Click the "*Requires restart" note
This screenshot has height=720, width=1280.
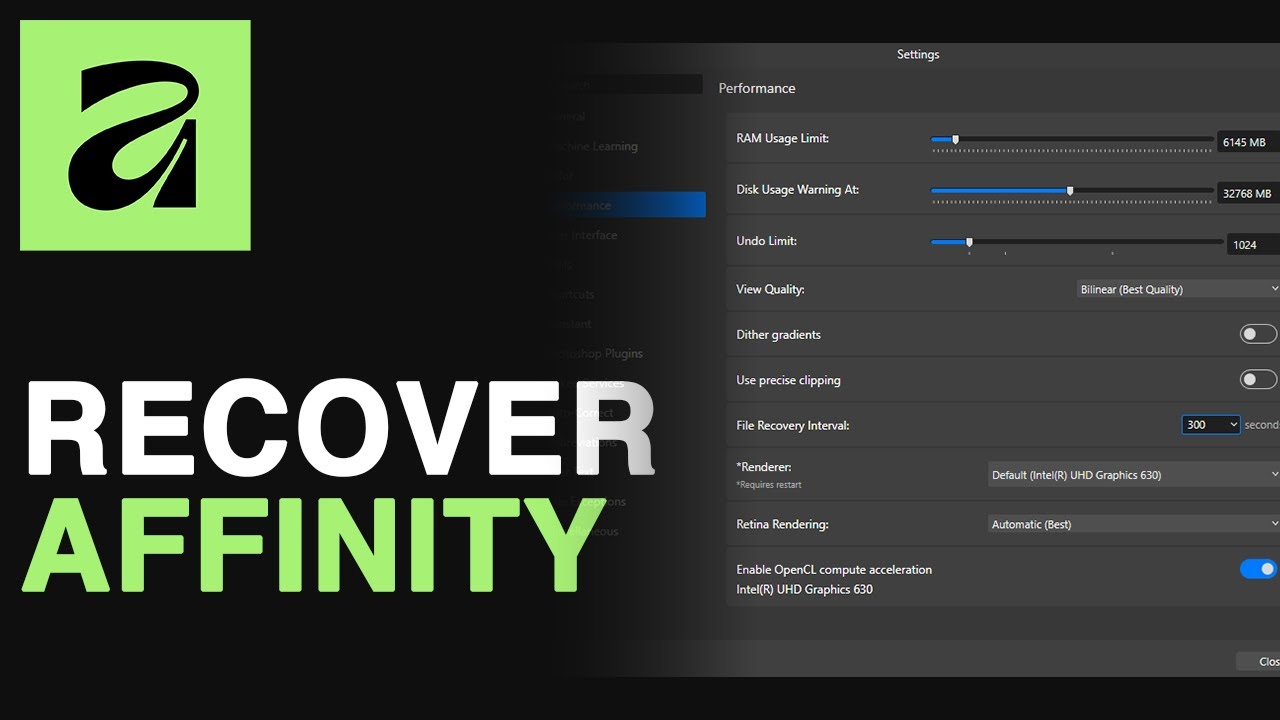tap(769, 485)
